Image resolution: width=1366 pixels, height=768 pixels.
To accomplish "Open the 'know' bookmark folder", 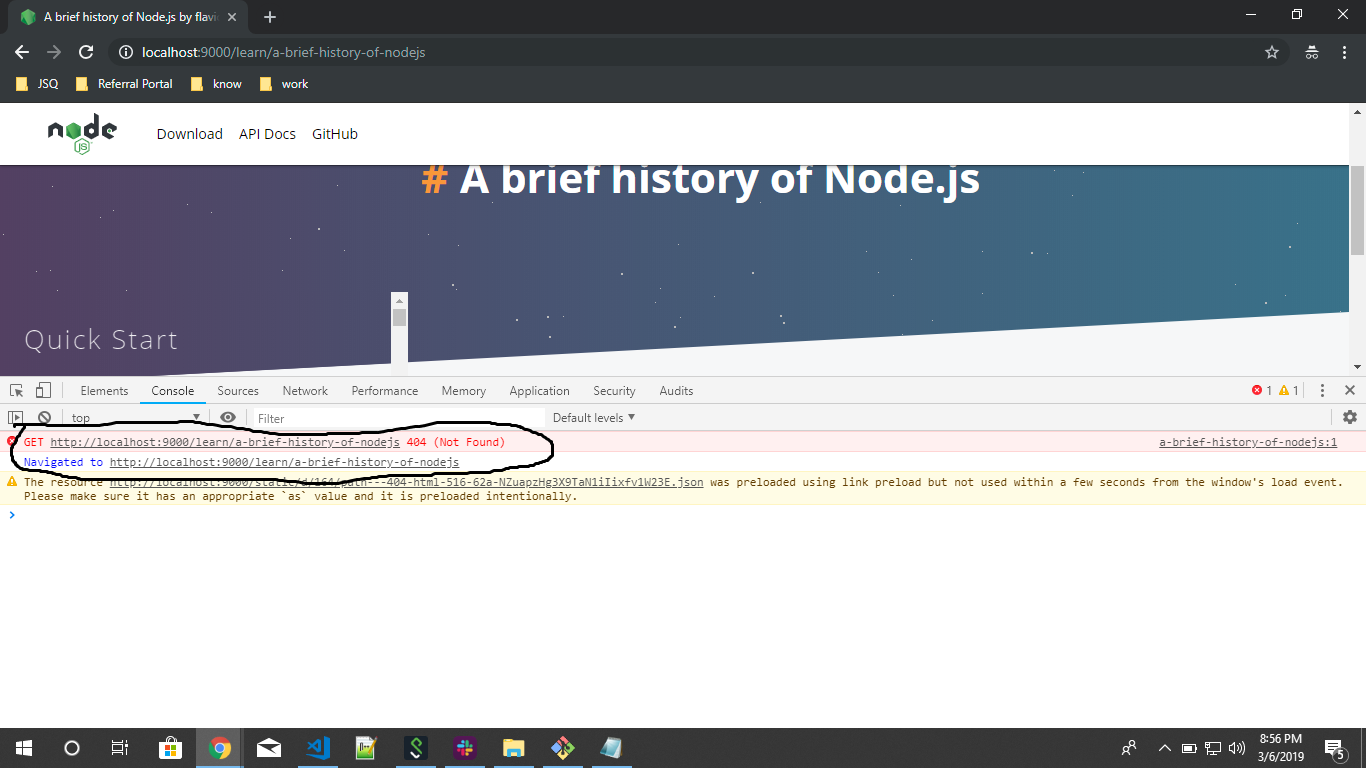I will pos(216,84).
